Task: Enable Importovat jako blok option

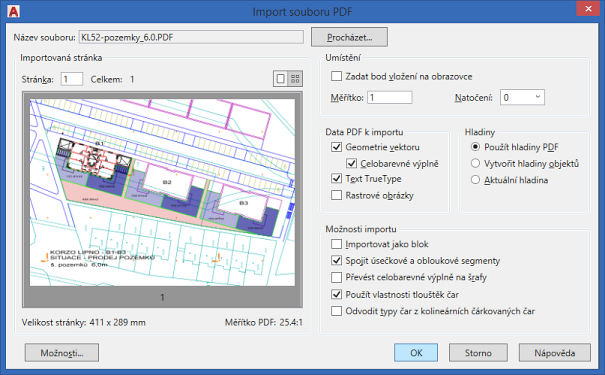Action: coord(336,244)
